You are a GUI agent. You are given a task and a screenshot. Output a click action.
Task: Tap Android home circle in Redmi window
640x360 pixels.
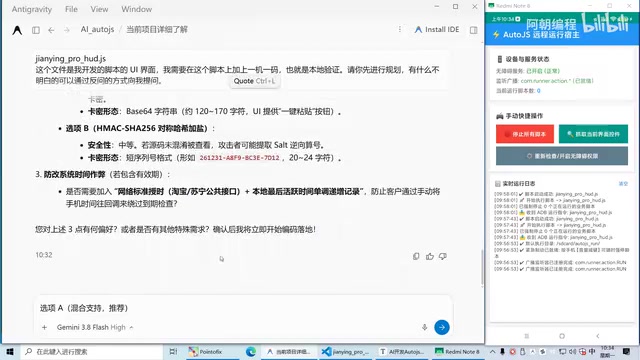click(x=562, y=336)
